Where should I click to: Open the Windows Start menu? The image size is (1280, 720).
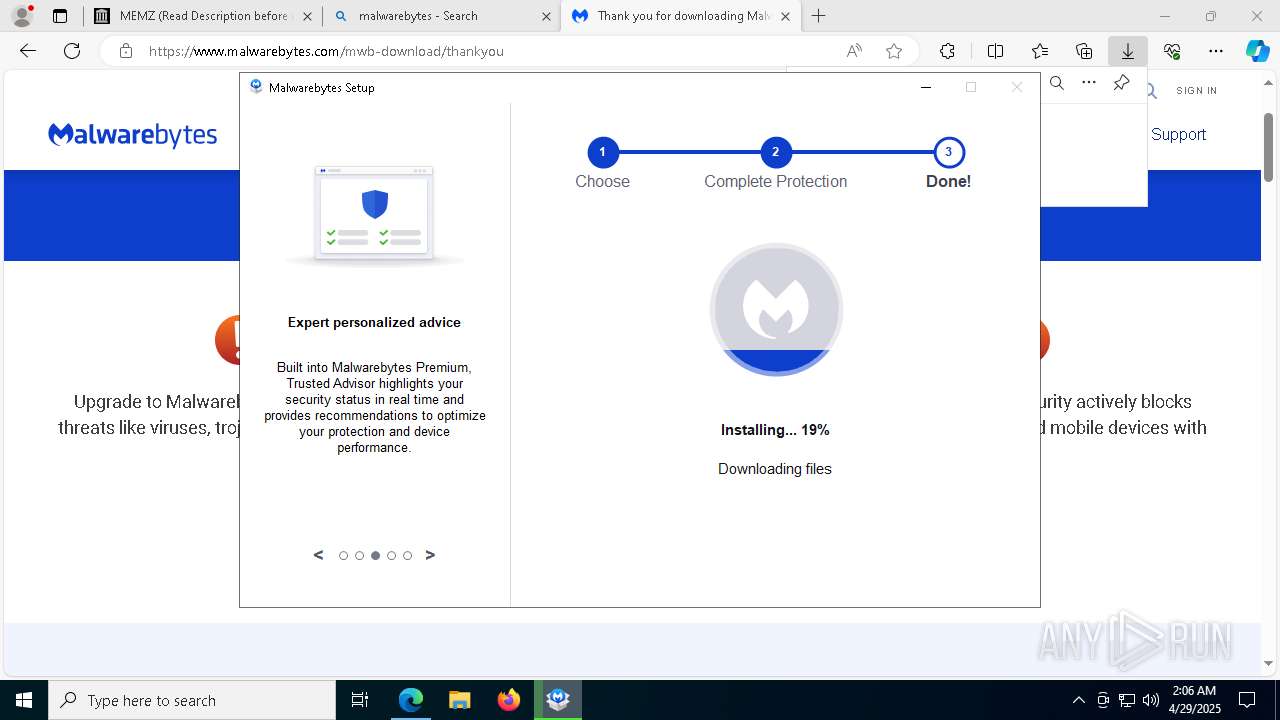pyautogui.click(x=24, y=700)
